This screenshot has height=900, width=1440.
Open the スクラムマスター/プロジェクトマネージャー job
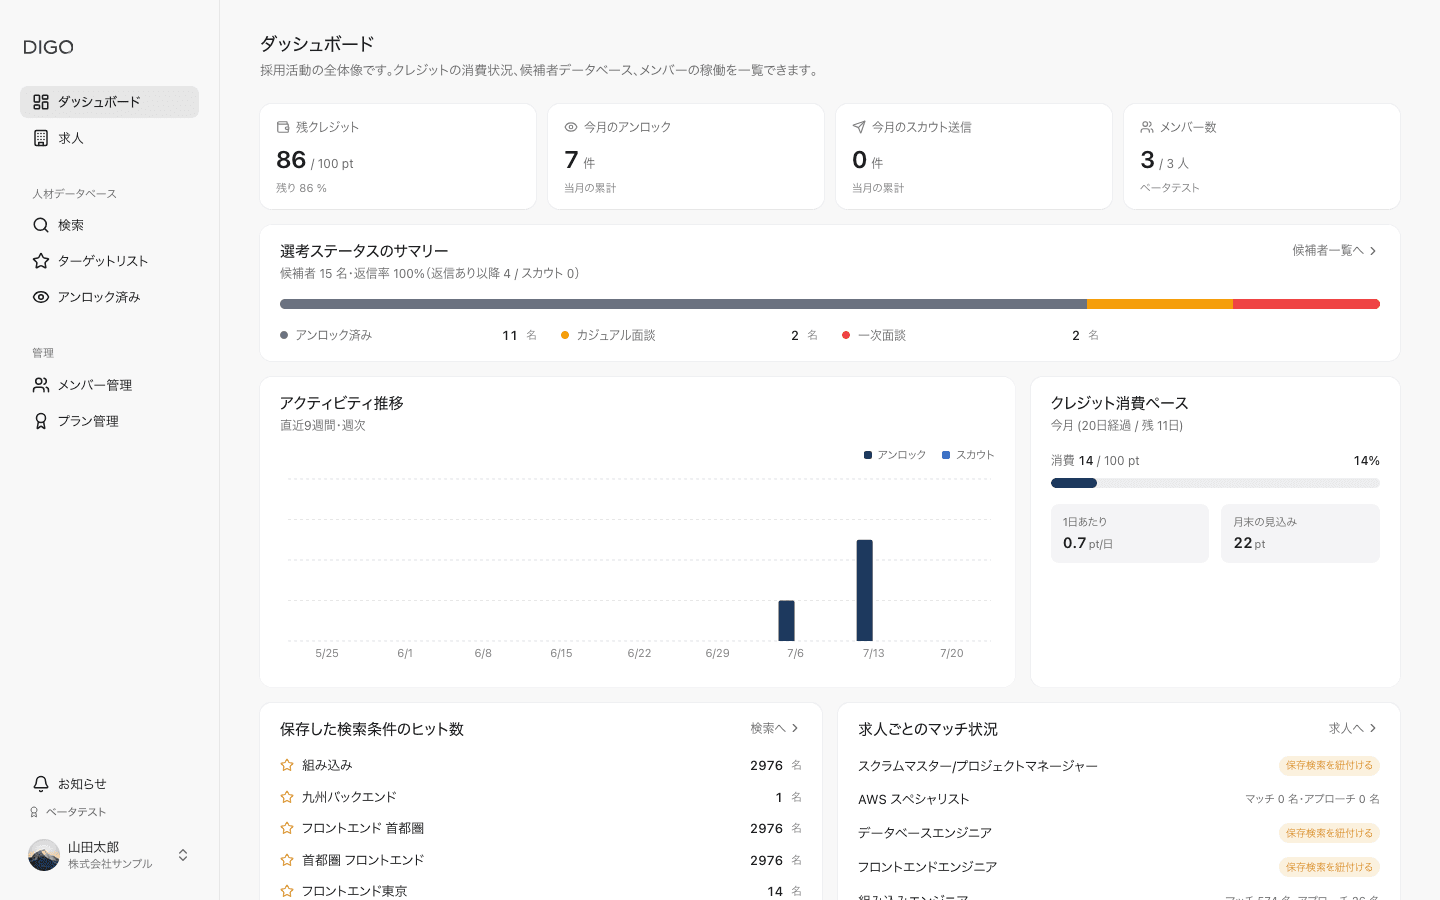tap(1119, 766)
